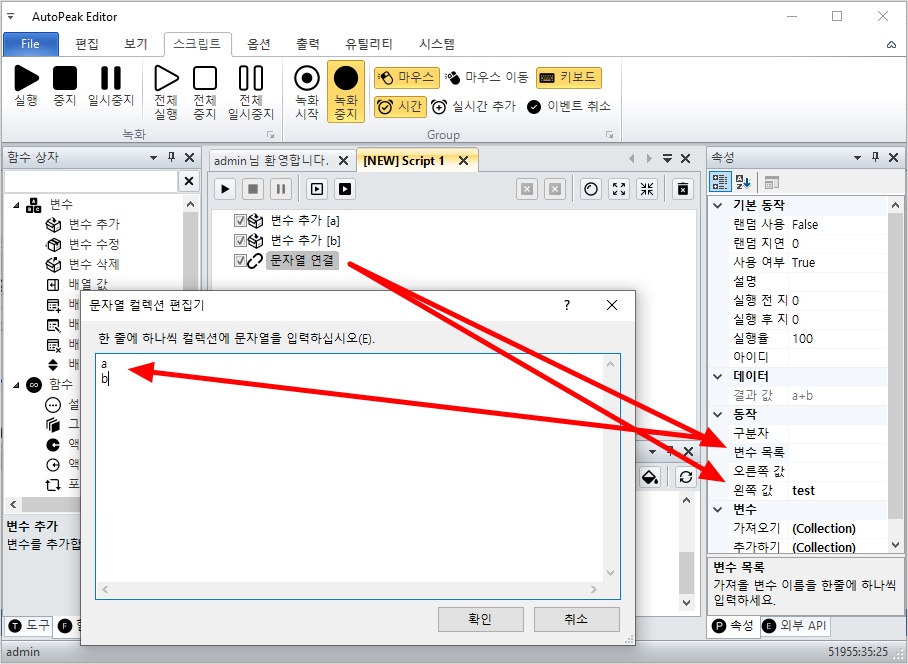Click the function search input field
This screenshot has height=664, width=908.
(90, 181)
